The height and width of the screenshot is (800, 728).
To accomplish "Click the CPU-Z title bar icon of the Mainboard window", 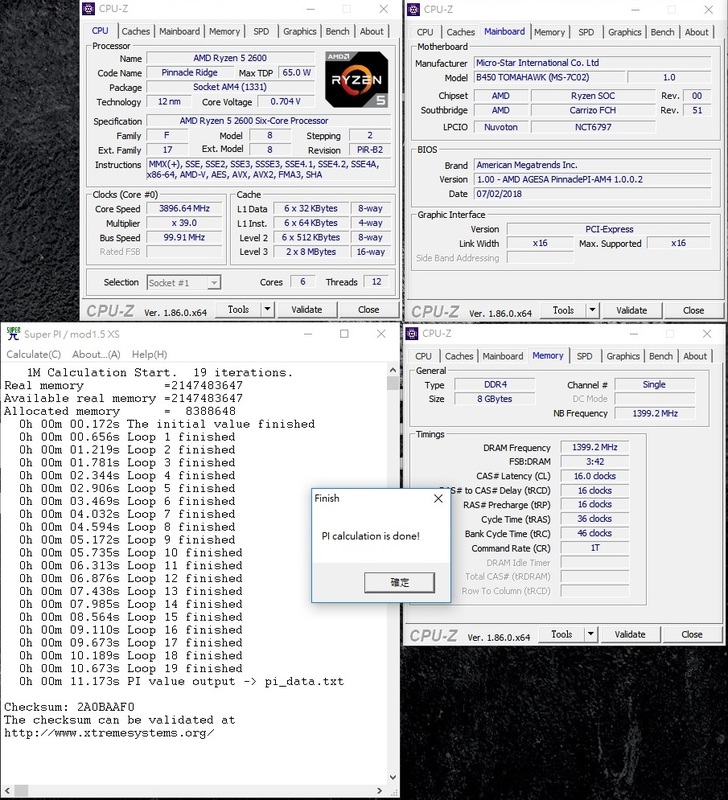I will (414, 10).
